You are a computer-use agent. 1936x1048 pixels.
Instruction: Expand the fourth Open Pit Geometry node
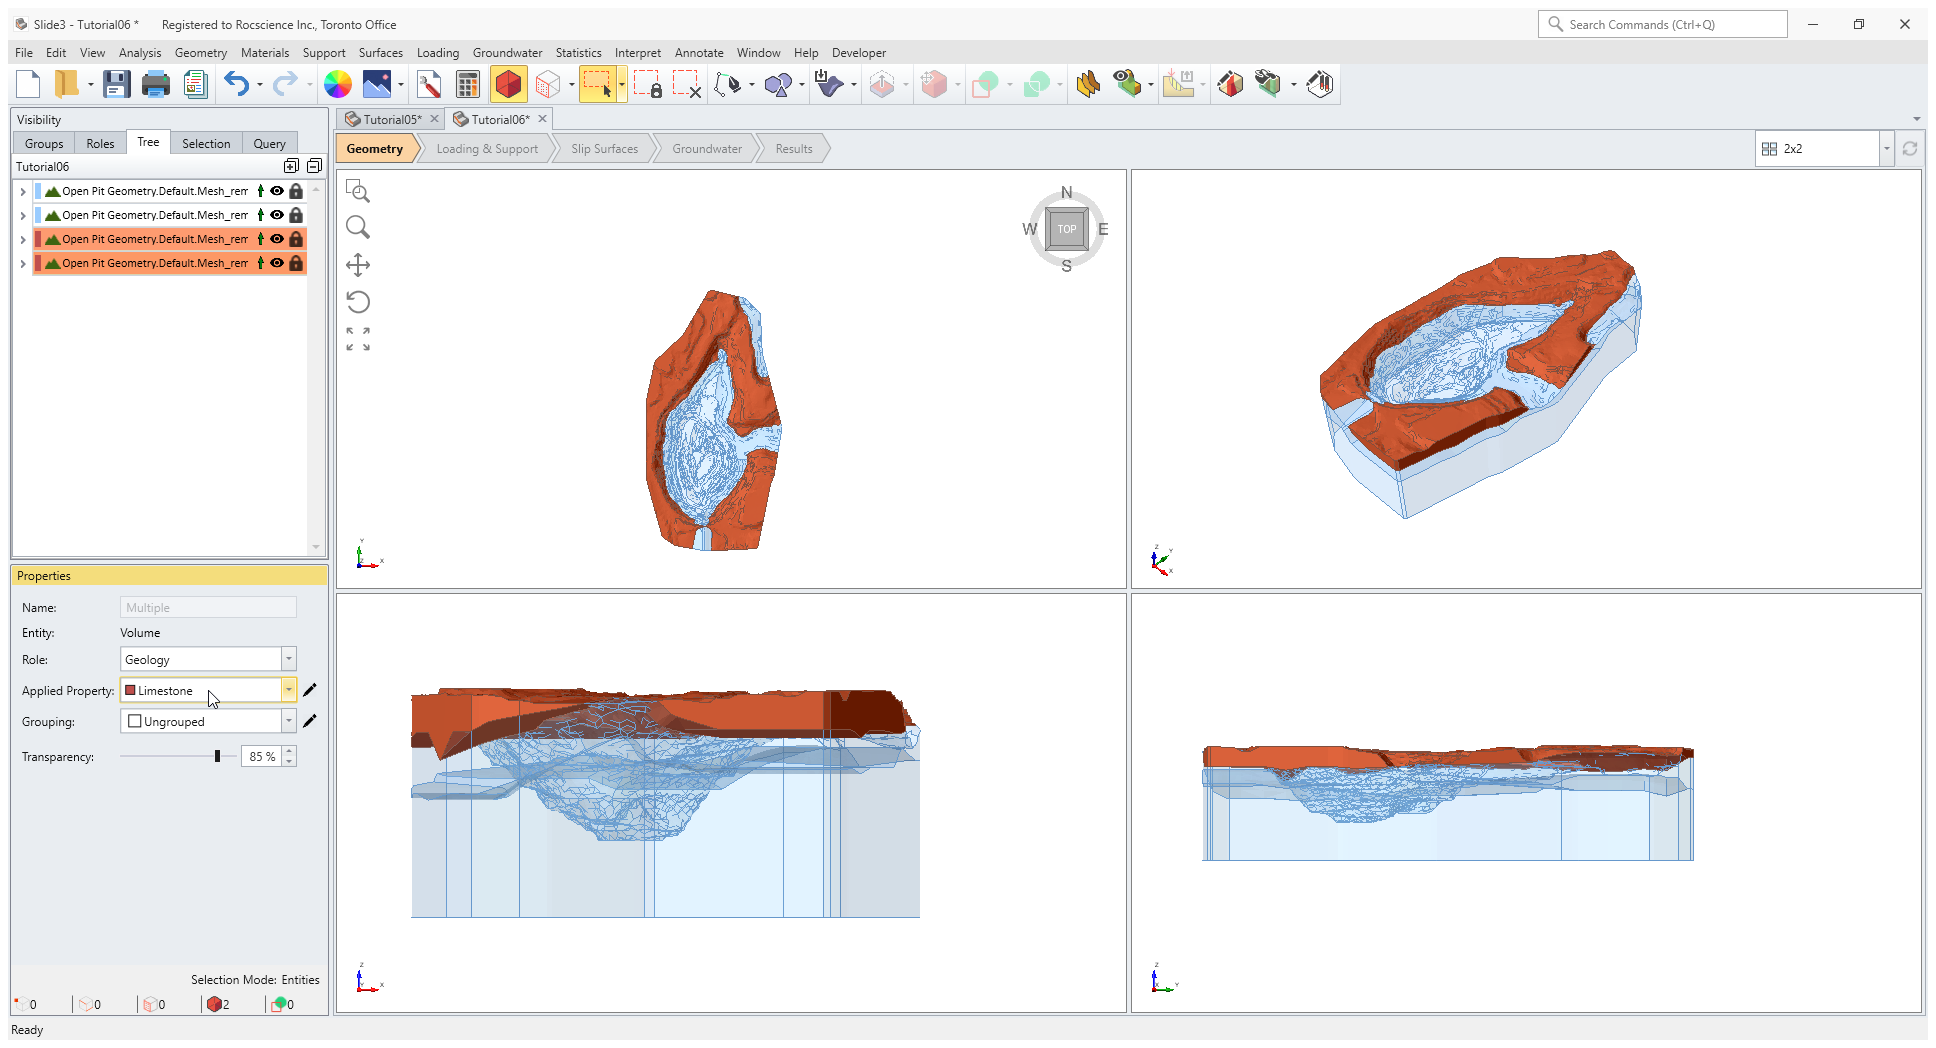[23, 263]
